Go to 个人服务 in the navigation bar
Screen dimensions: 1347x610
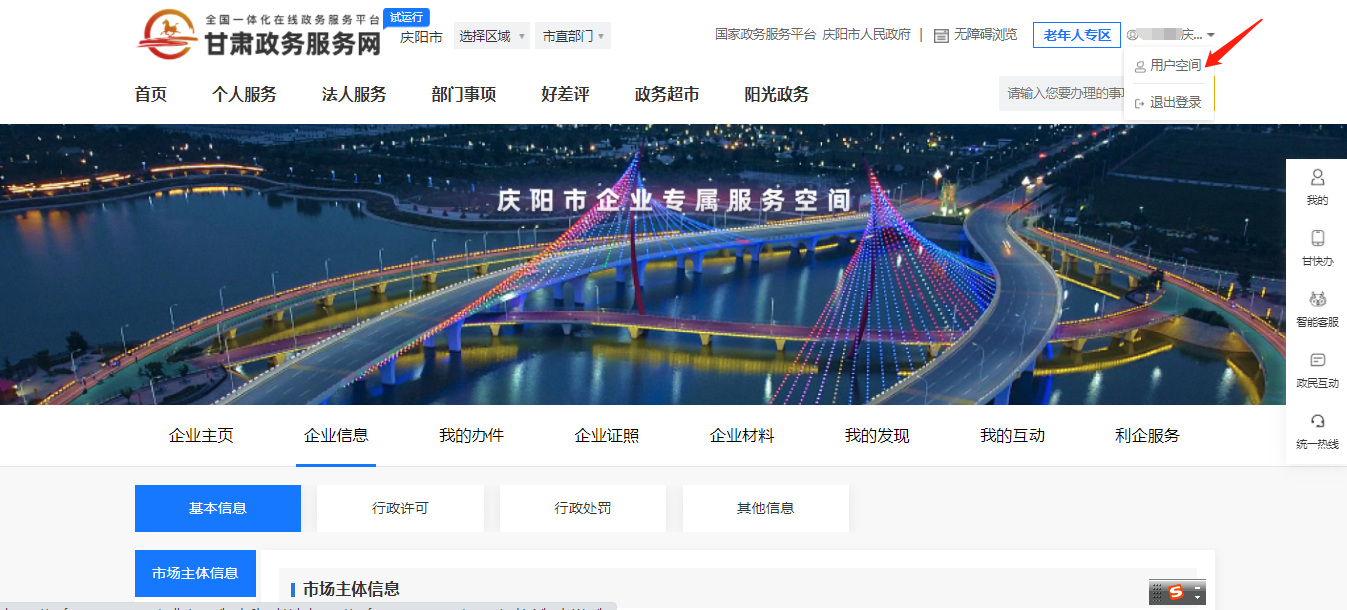pyautogui.click(x=244, y=95)
